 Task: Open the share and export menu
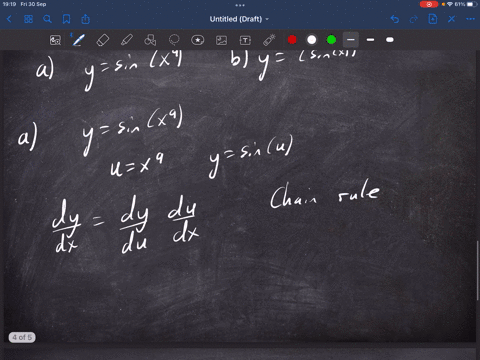coord(86,19)
